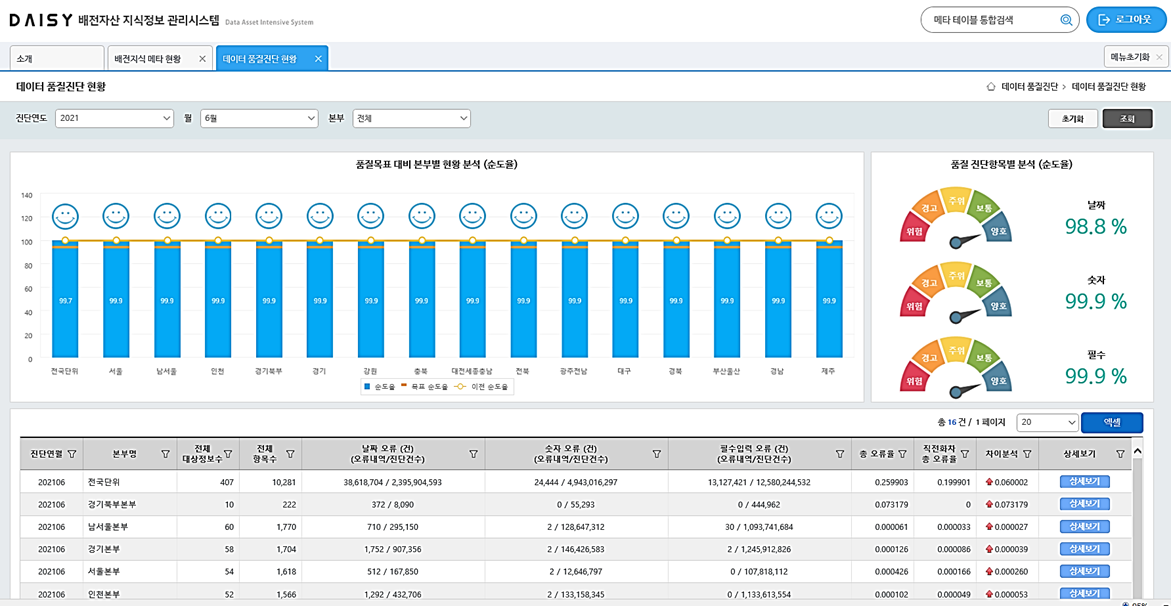Click the smiley face above the 제주 bar
This screenshot has width=1171, height=606.
[x=829, y=216]
